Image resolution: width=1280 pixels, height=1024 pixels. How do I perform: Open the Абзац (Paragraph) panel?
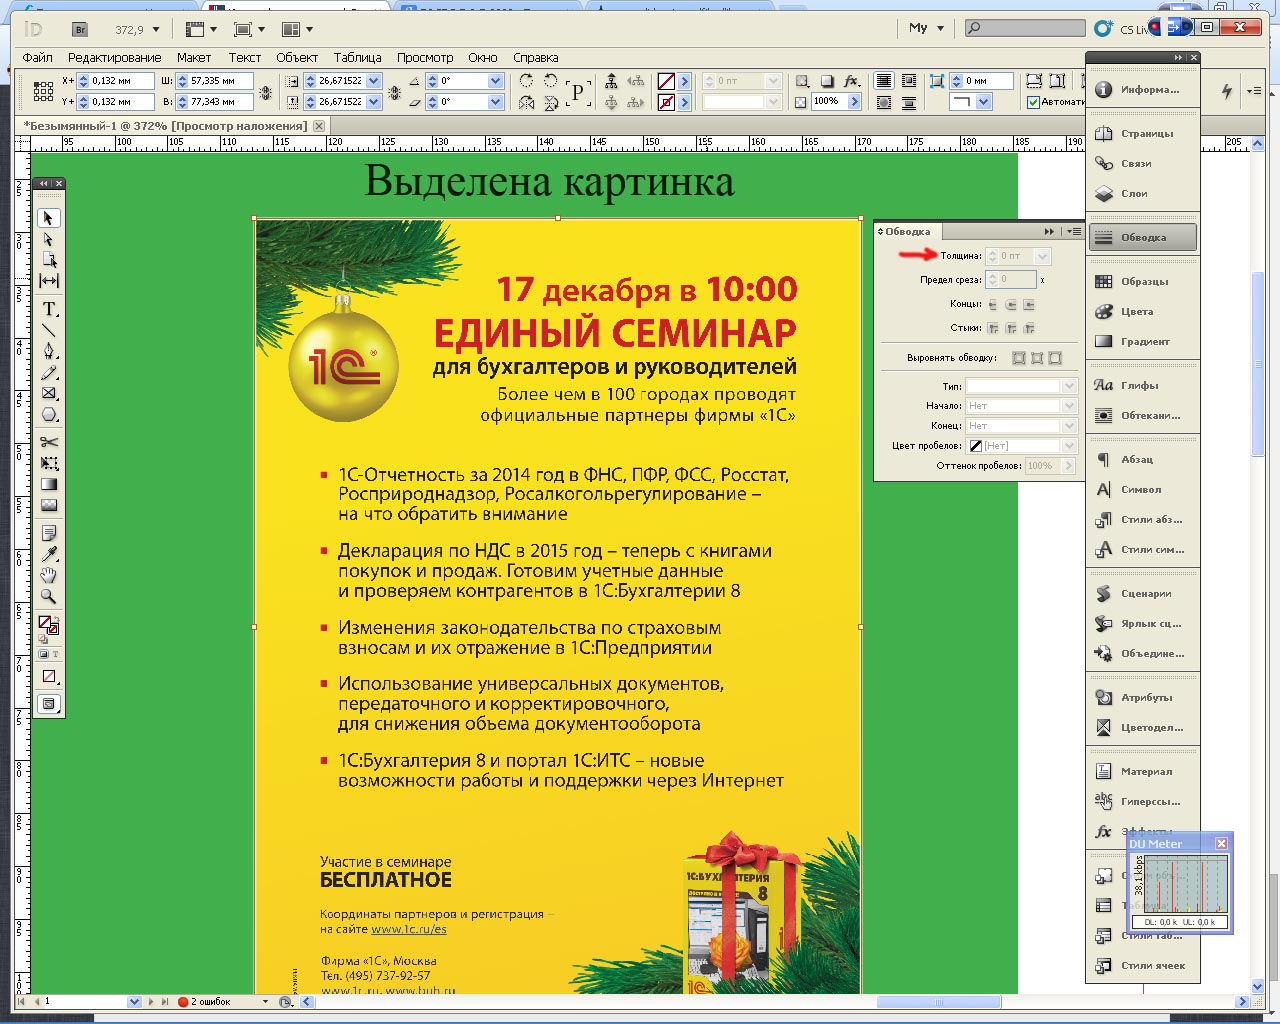click(x=1143, y=460)
